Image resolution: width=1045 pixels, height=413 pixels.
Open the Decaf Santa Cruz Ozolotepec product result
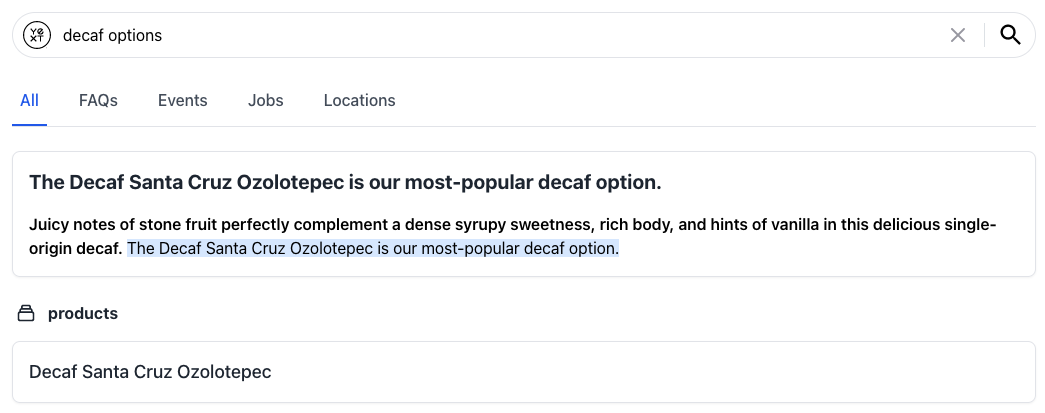(x=150, y=372)
